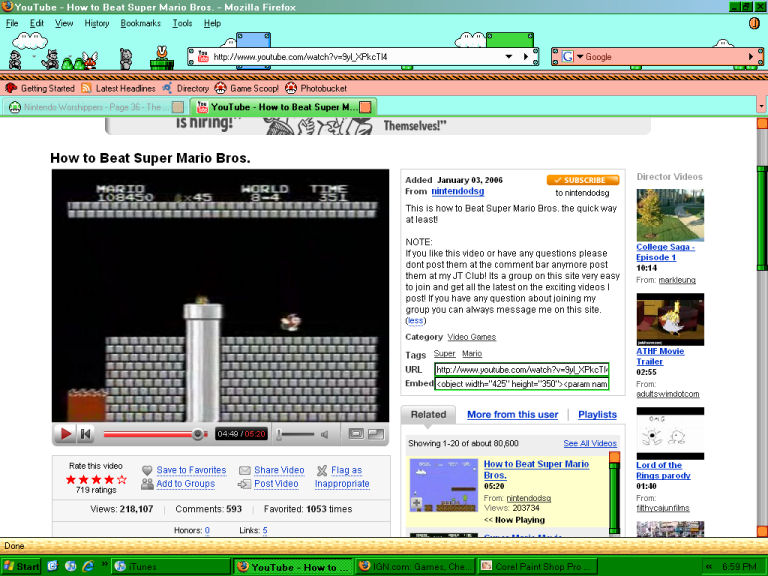Click See All Videos link

point(590,443)
